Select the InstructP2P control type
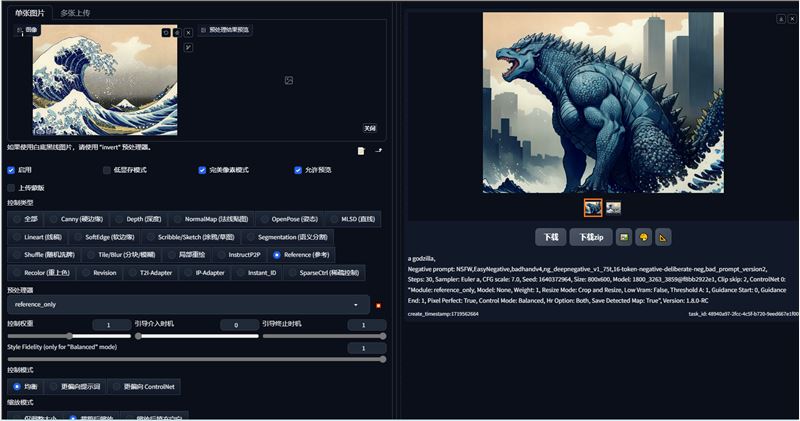The height and width of the screenshot is (421, 800). (x=238, y=255)
